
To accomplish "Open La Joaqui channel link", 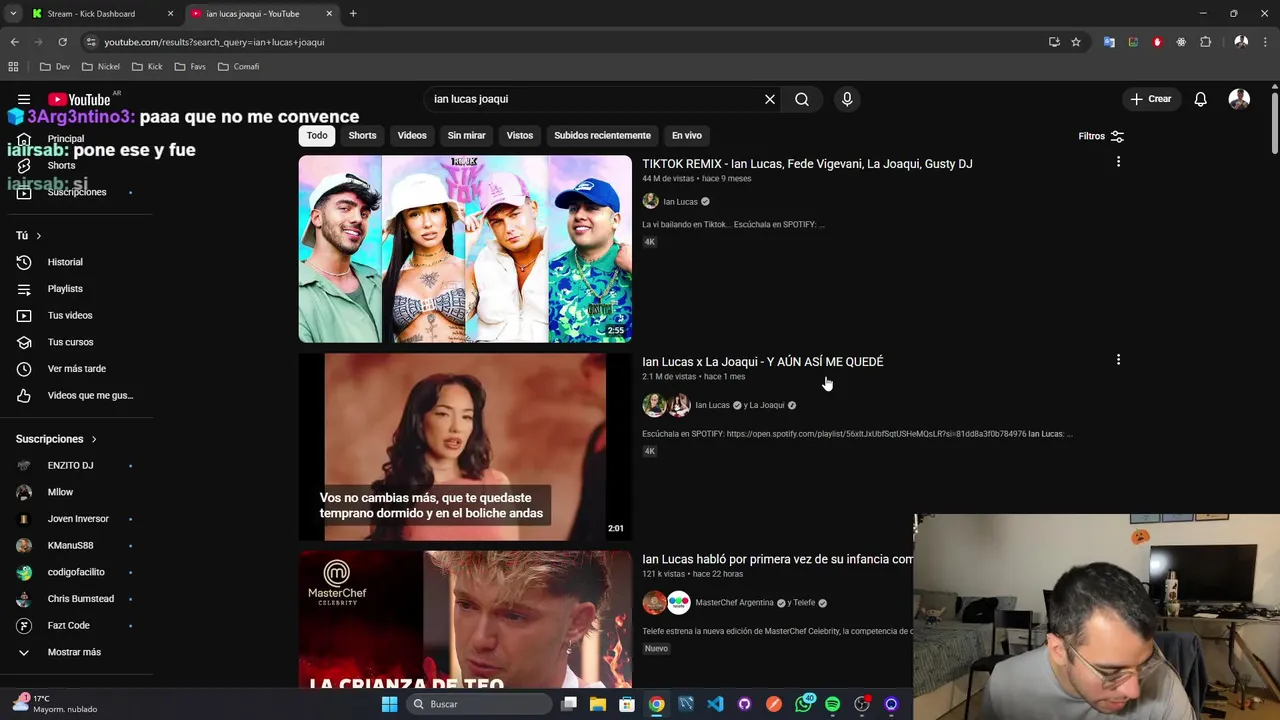I will (x=767, y=405).
